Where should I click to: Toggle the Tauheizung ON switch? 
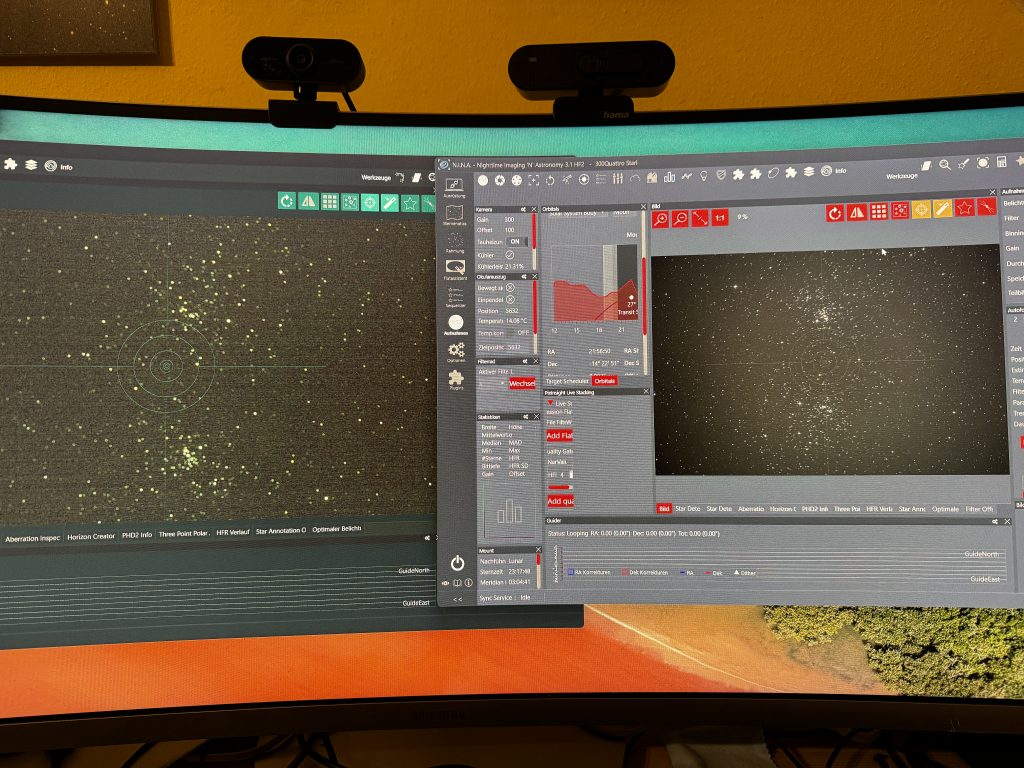click(x=517, y=242)
